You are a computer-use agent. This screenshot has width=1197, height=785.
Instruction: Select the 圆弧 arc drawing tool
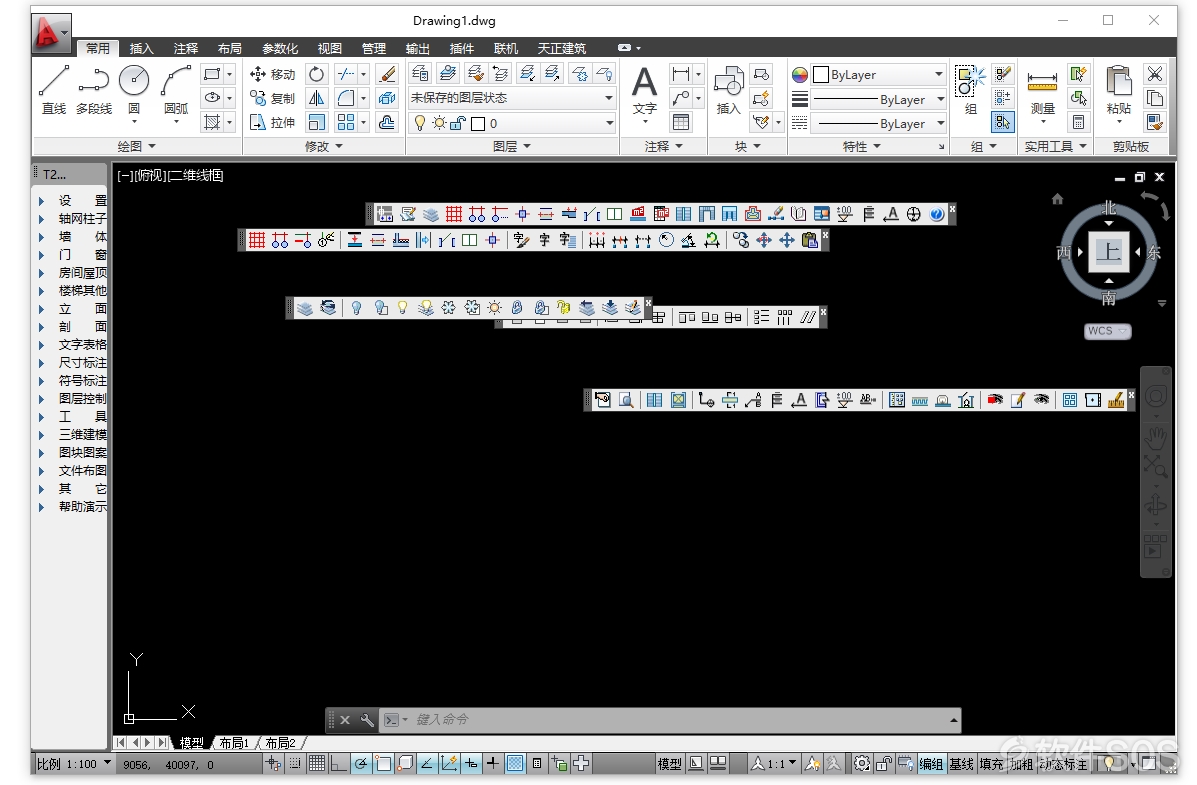coord(176,90)
